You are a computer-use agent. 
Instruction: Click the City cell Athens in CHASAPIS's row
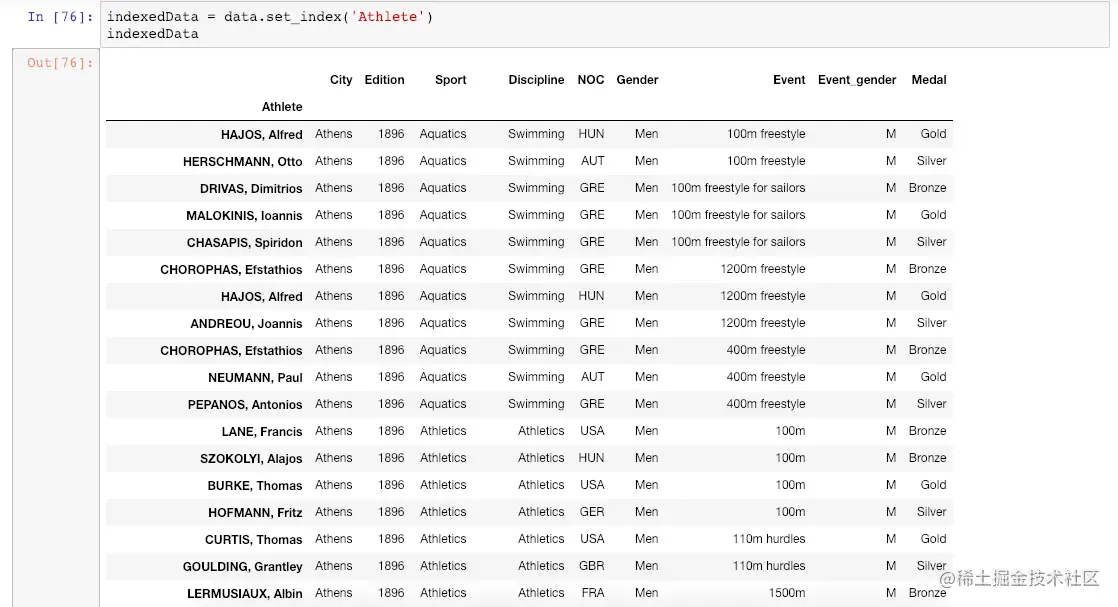(334, 243)
